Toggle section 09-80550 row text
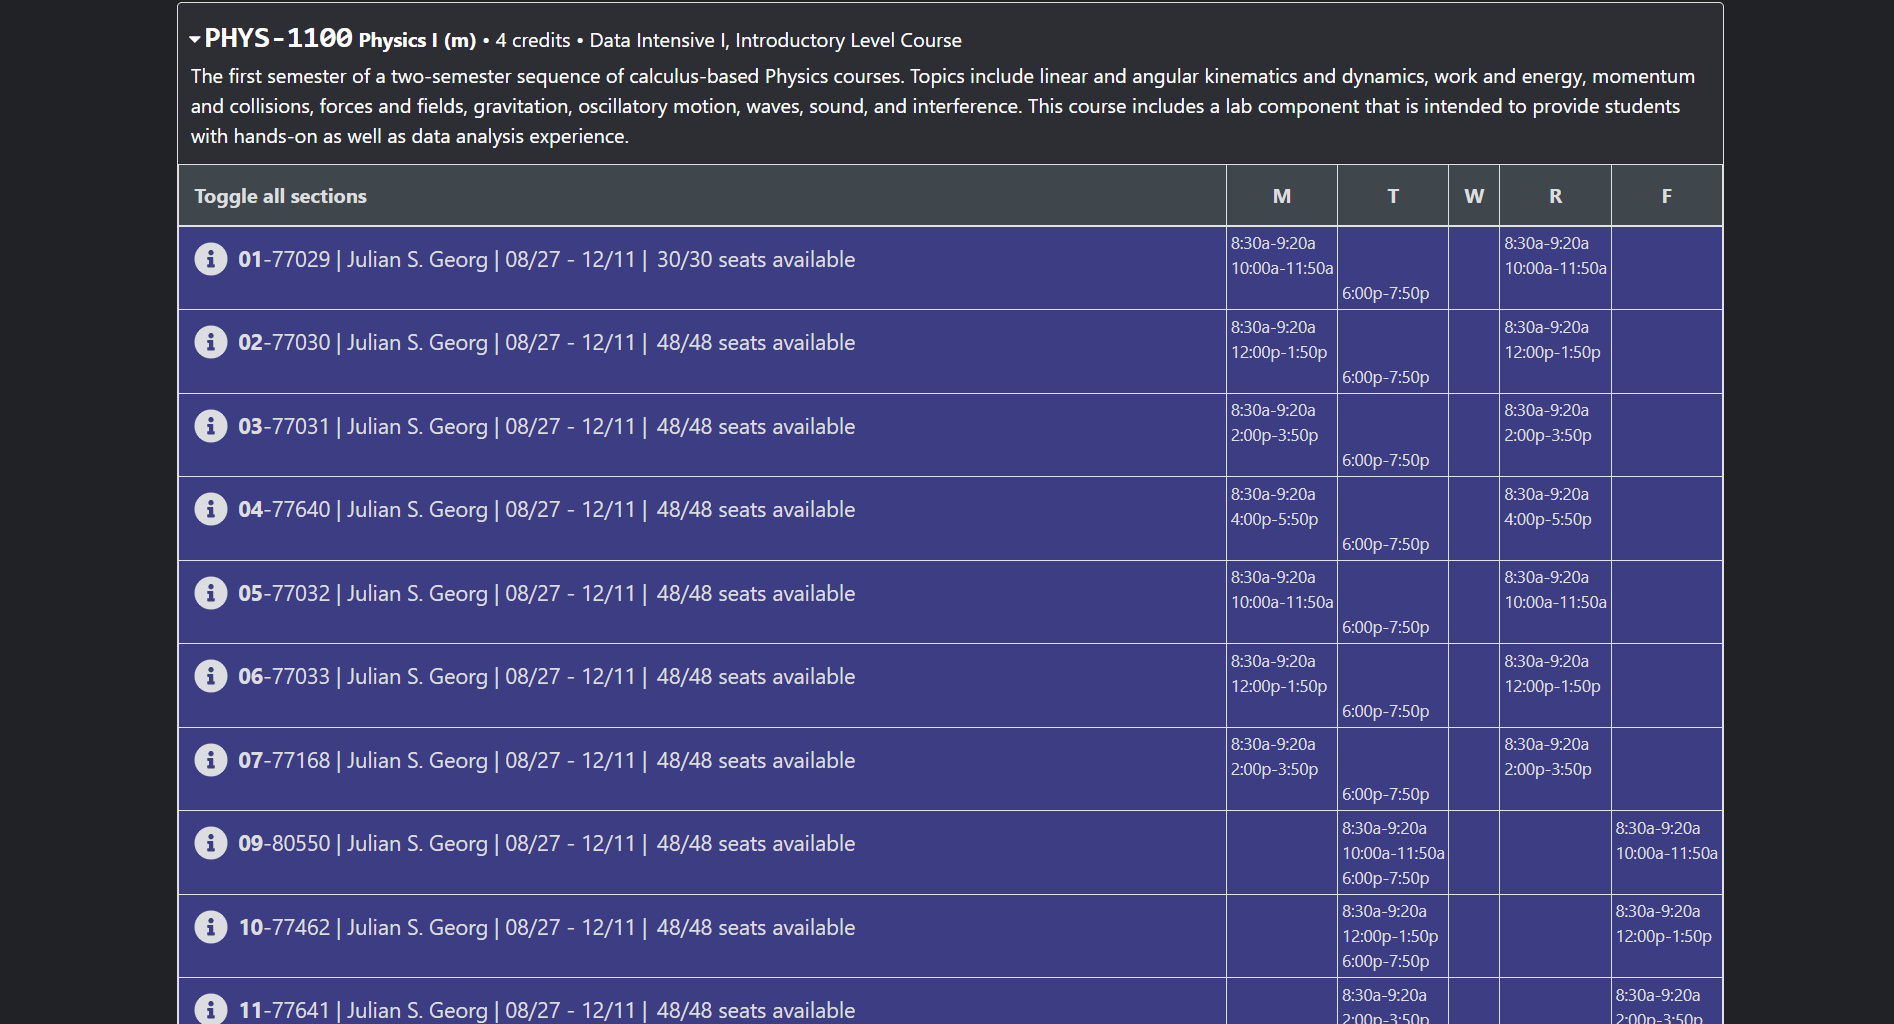This screenshot has height=1024, width=1894. click(546, 844)
